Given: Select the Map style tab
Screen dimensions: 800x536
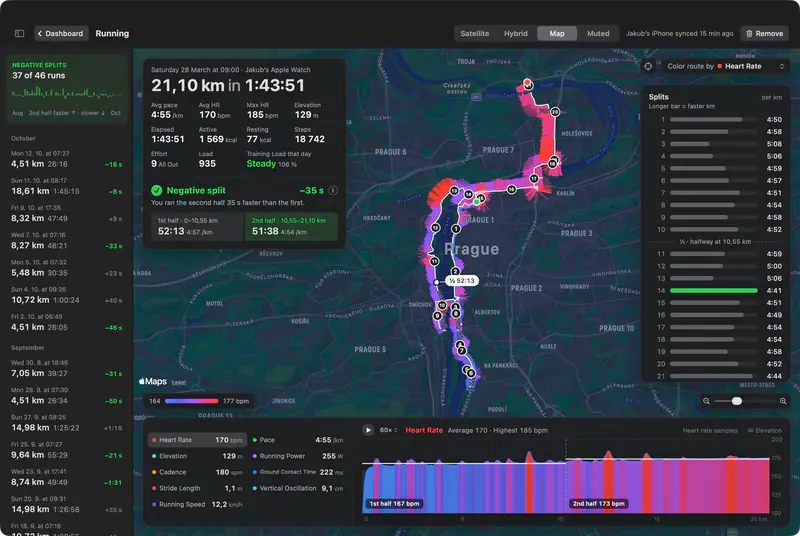Looking at the screenshot, I should [x=557, y=34].
